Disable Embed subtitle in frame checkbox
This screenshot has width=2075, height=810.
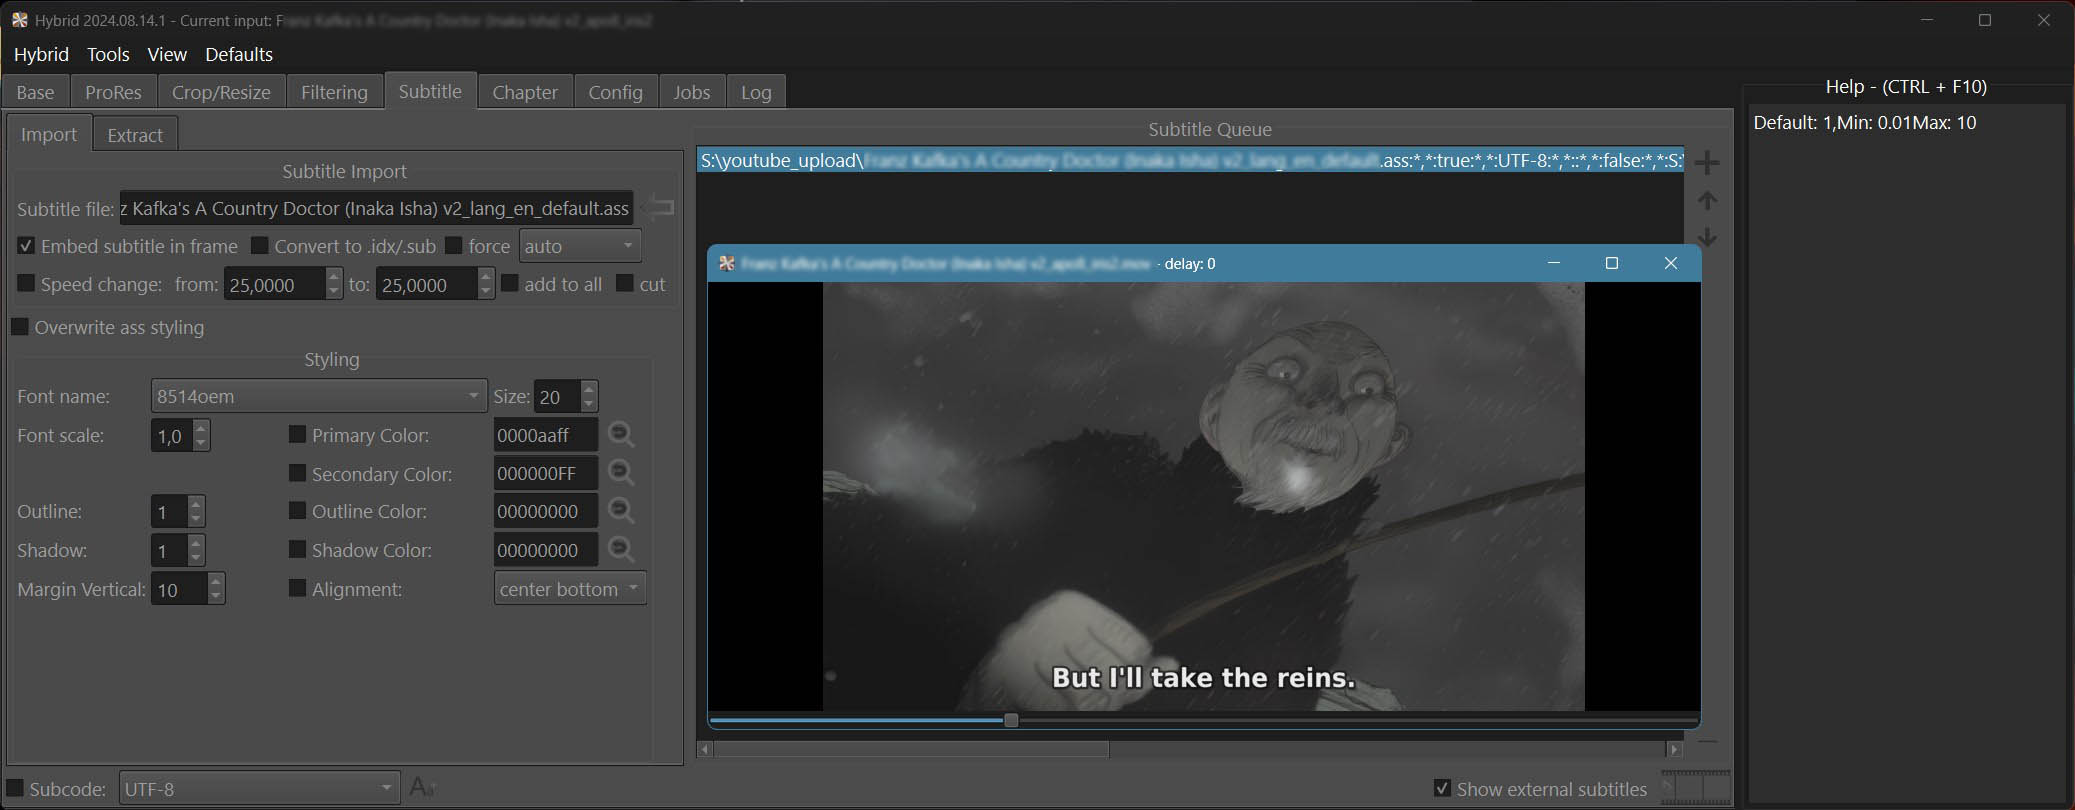tap(27, 246)
